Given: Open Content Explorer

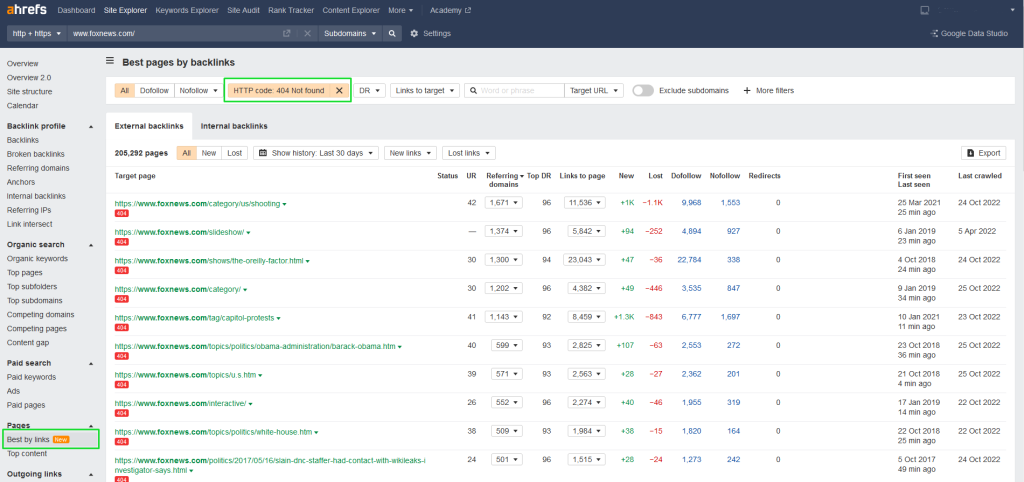Looking at the screenshot, I should click(351, 10).
